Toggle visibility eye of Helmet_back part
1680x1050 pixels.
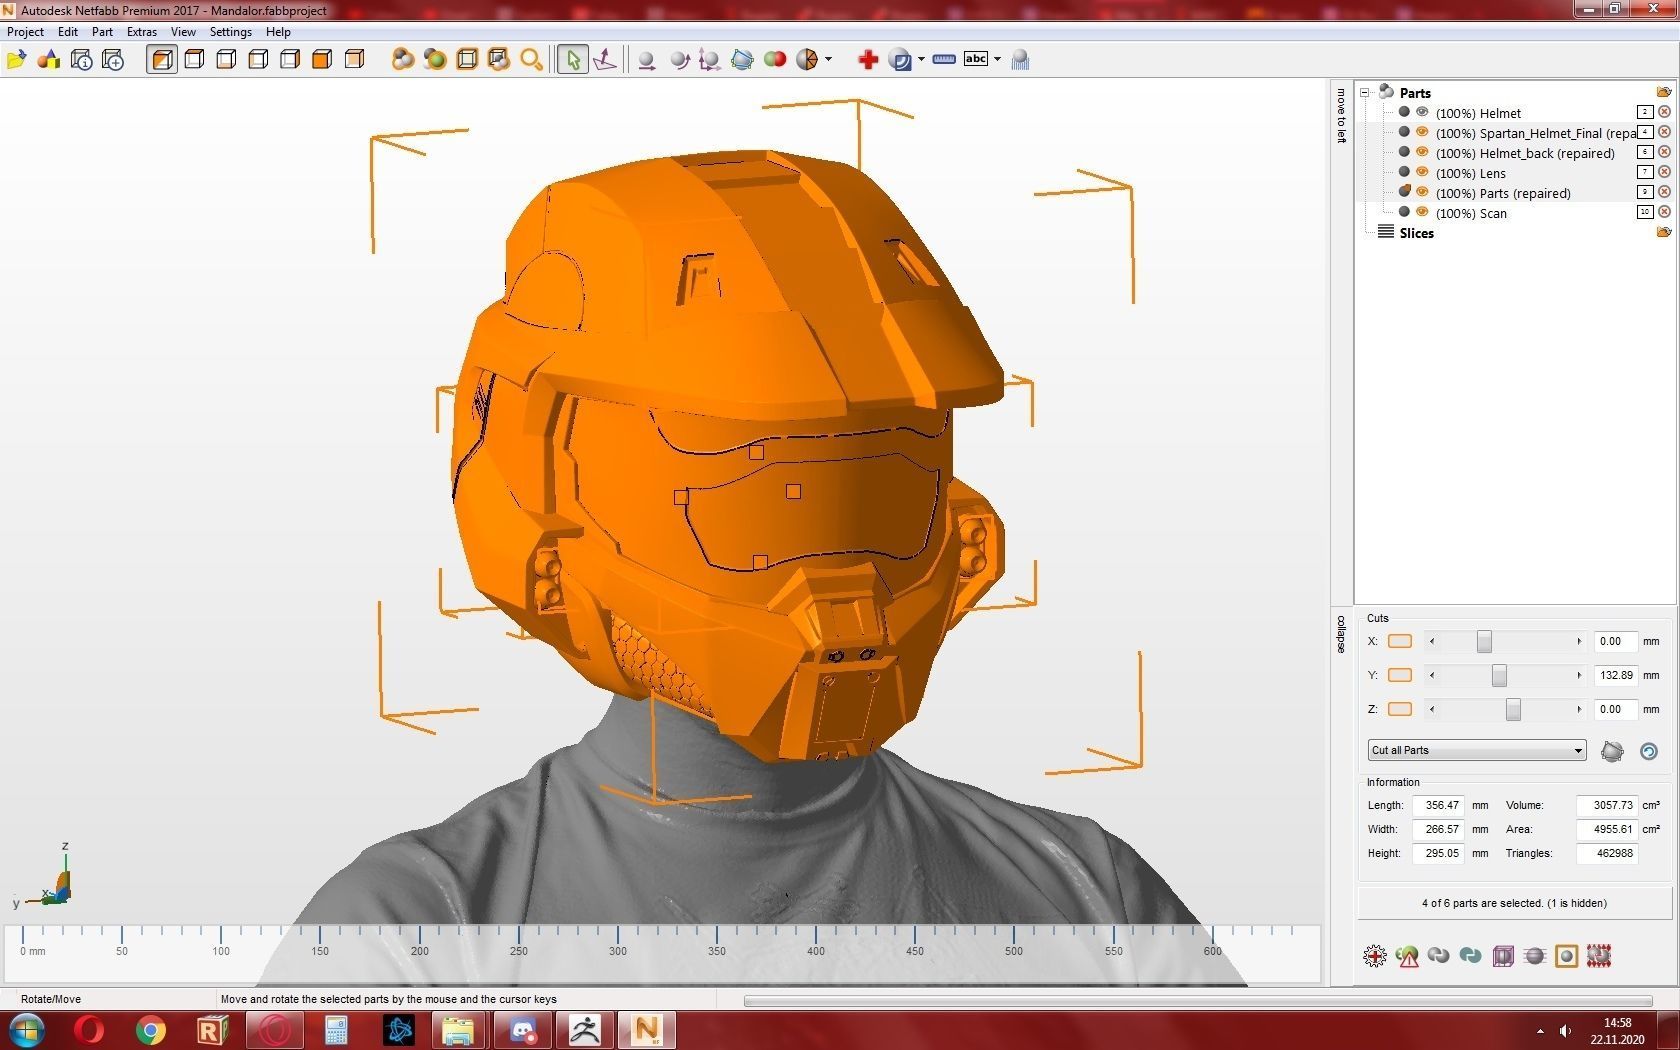(1422, 152)
